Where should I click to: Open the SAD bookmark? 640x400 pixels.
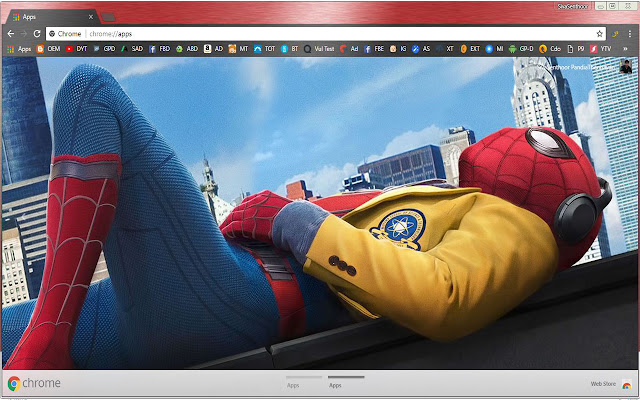point(132,49)
